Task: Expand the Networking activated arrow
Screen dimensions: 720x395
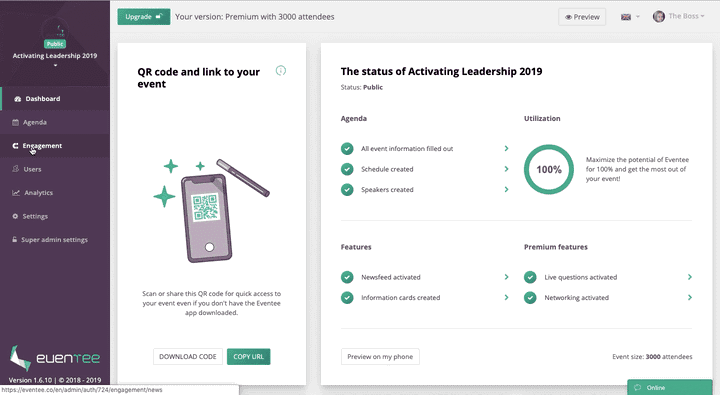Action: [x=690, y=298]
